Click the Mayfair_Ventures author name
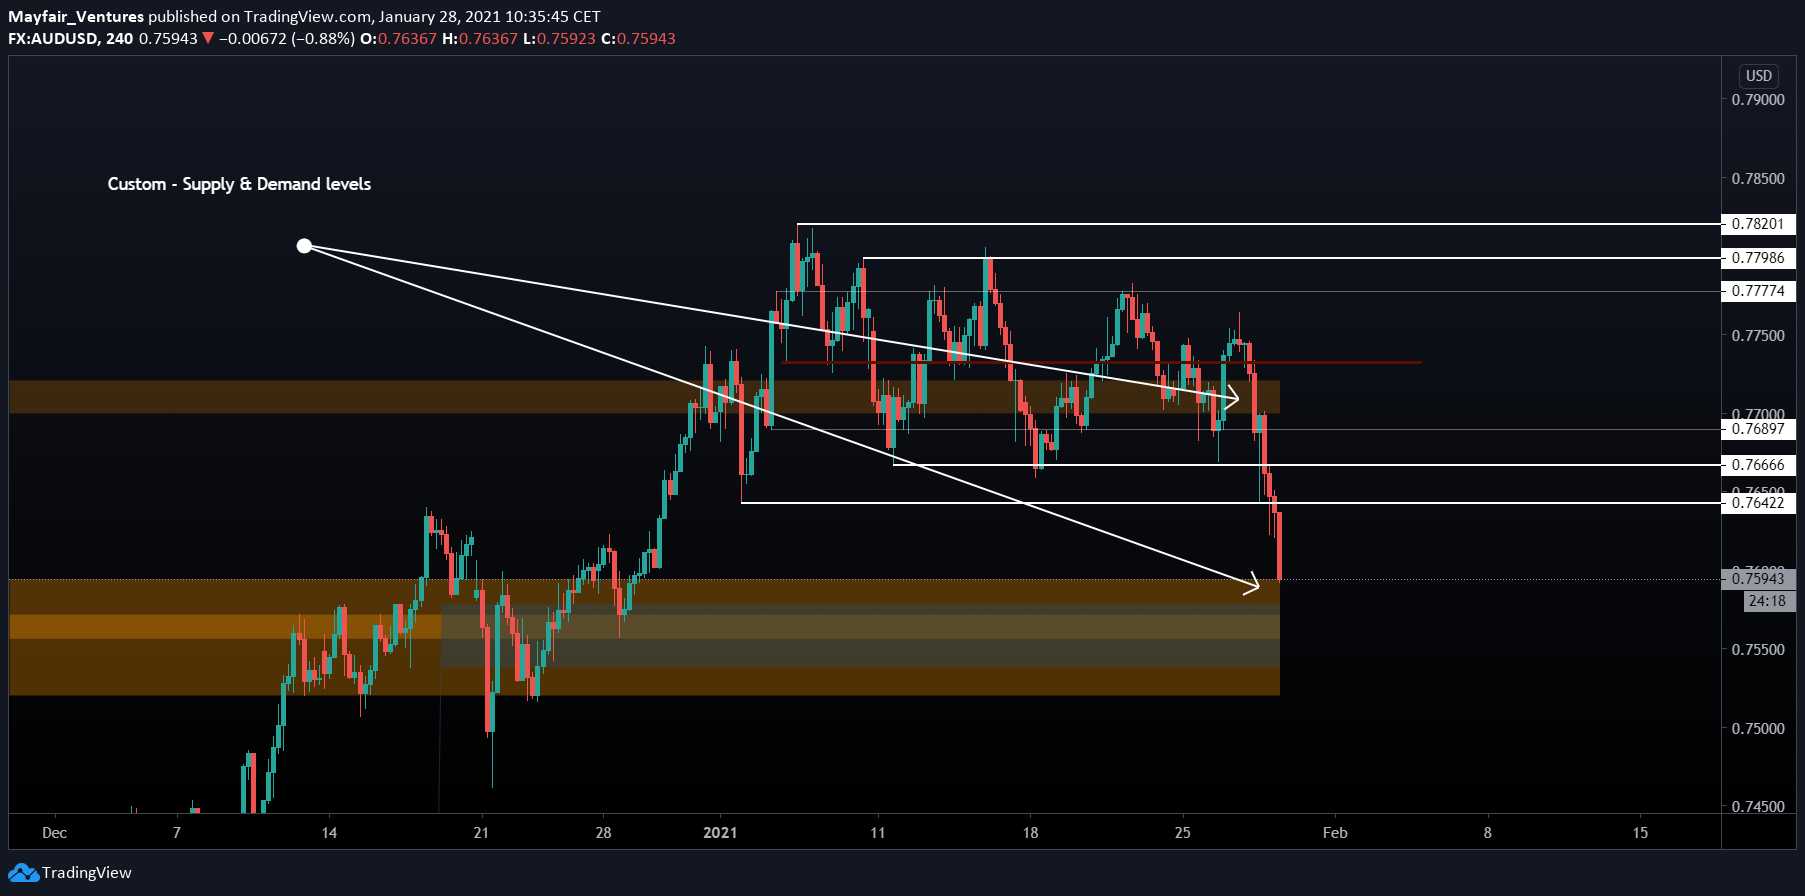This screenshot has width=1805, height=896. 76,17
